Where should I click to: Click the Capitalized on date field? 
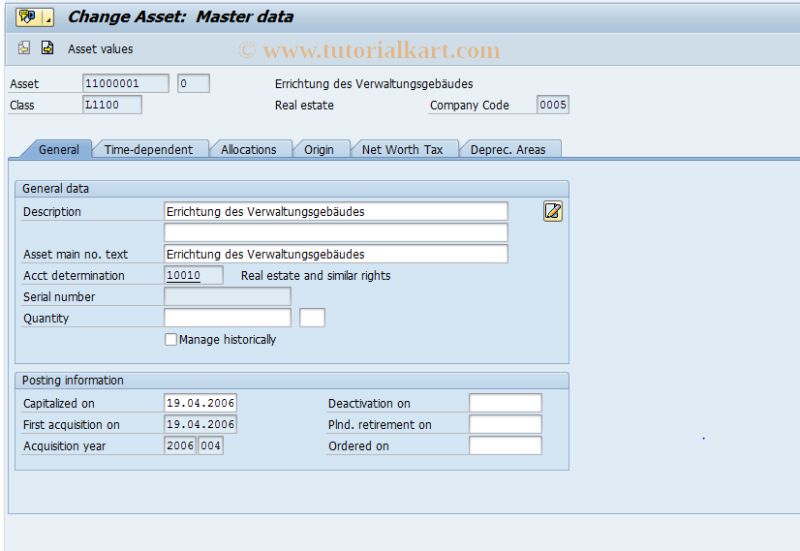point(201,403)
